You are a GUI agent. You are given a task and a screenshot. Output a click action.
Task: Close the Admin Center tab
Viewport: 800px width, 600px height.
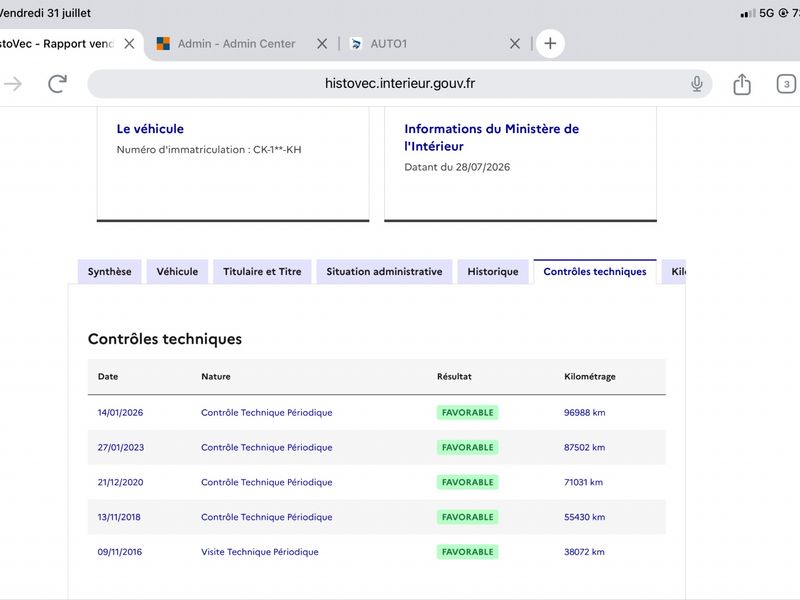(x=322, y=44)
